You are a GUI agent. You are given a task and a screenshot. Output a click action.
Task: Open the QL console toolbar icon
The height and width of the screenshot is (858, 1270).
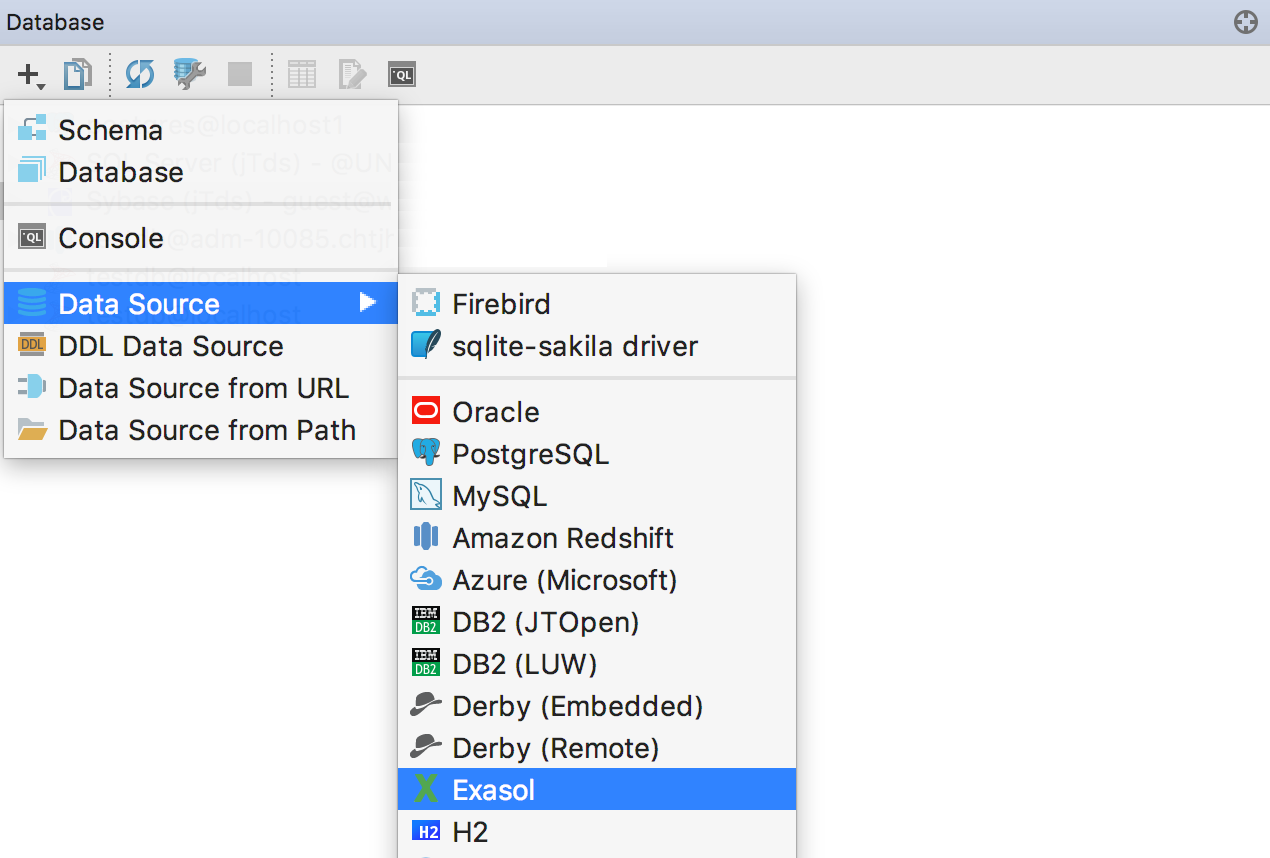click(402, 74)
